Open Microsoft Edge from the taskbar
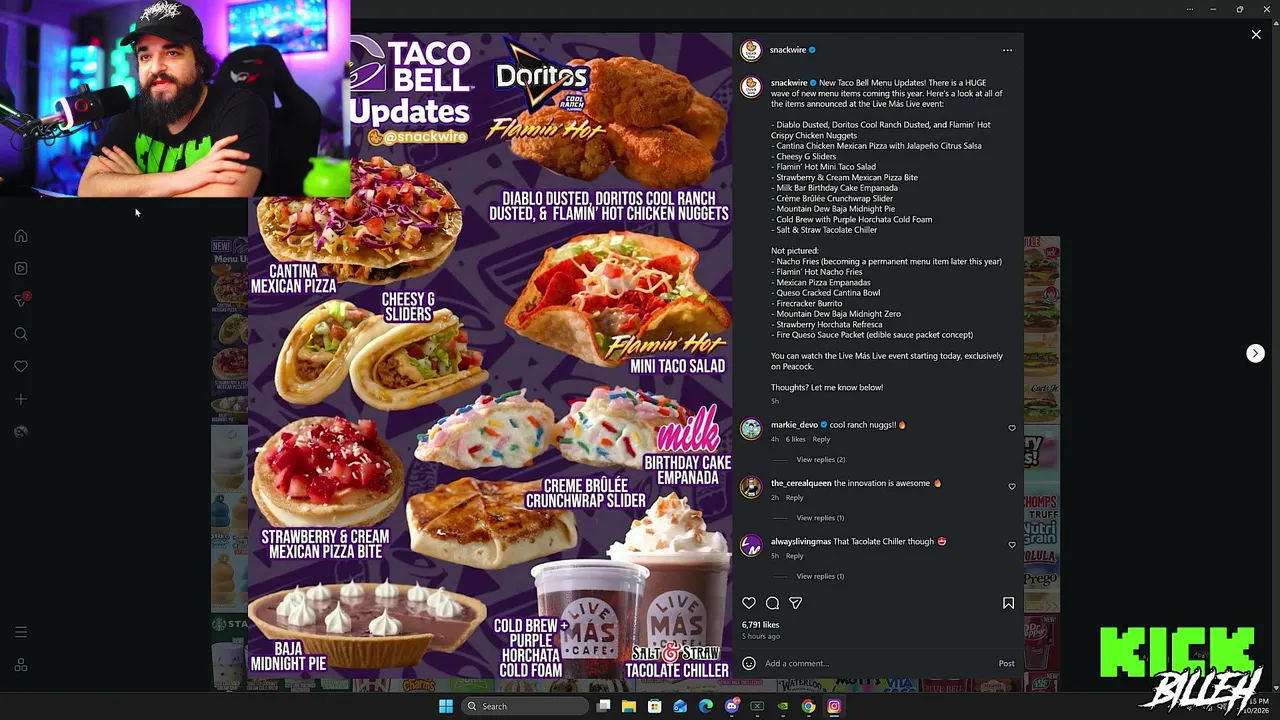 click(706, 706)
